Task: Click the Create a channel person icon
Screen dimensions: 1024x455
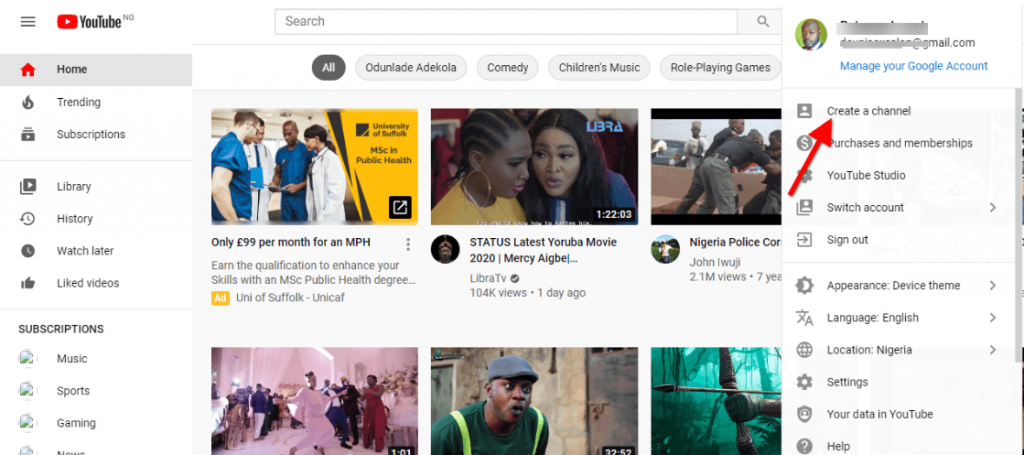Action: pos(805,111)
